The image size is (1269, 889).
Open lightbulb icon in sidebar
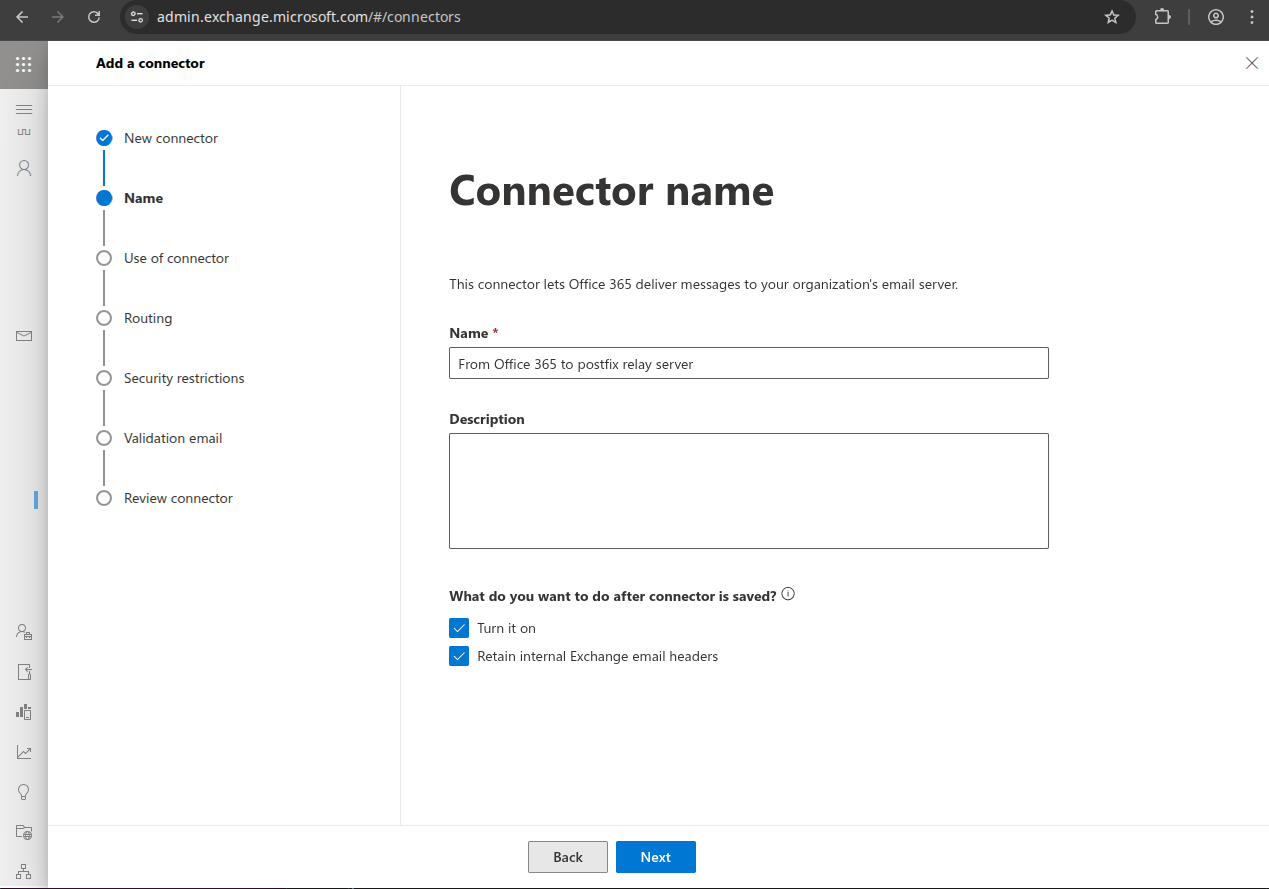tap(24, 792)
